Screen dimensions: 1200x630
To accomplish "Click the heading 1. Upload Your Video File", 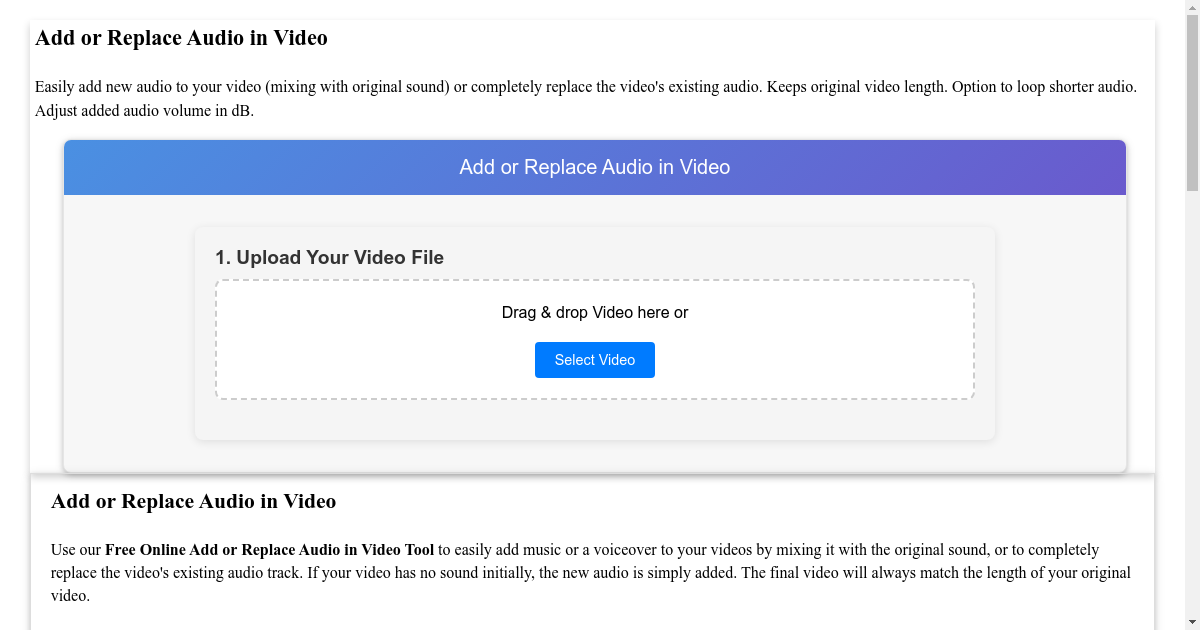I will (x=329, y=257).
